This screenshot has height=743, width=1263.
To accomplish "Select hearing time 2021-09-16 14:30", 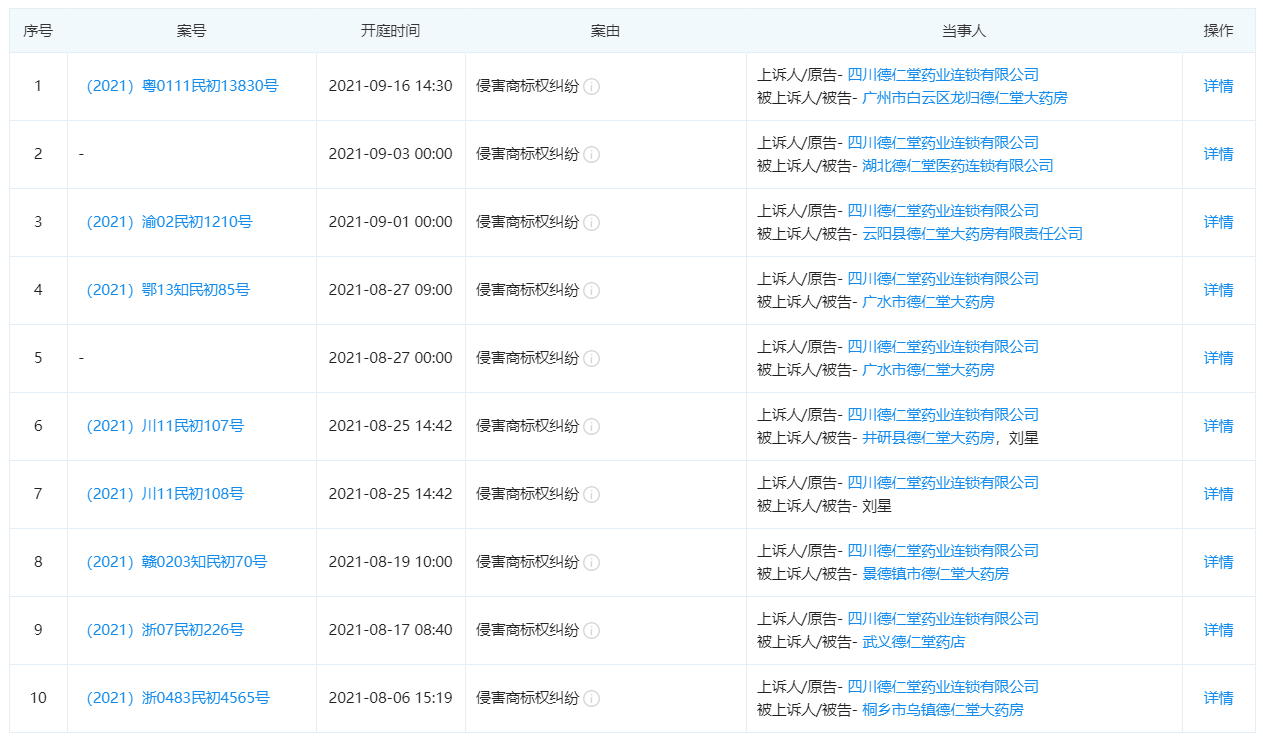I will point(391,86).
